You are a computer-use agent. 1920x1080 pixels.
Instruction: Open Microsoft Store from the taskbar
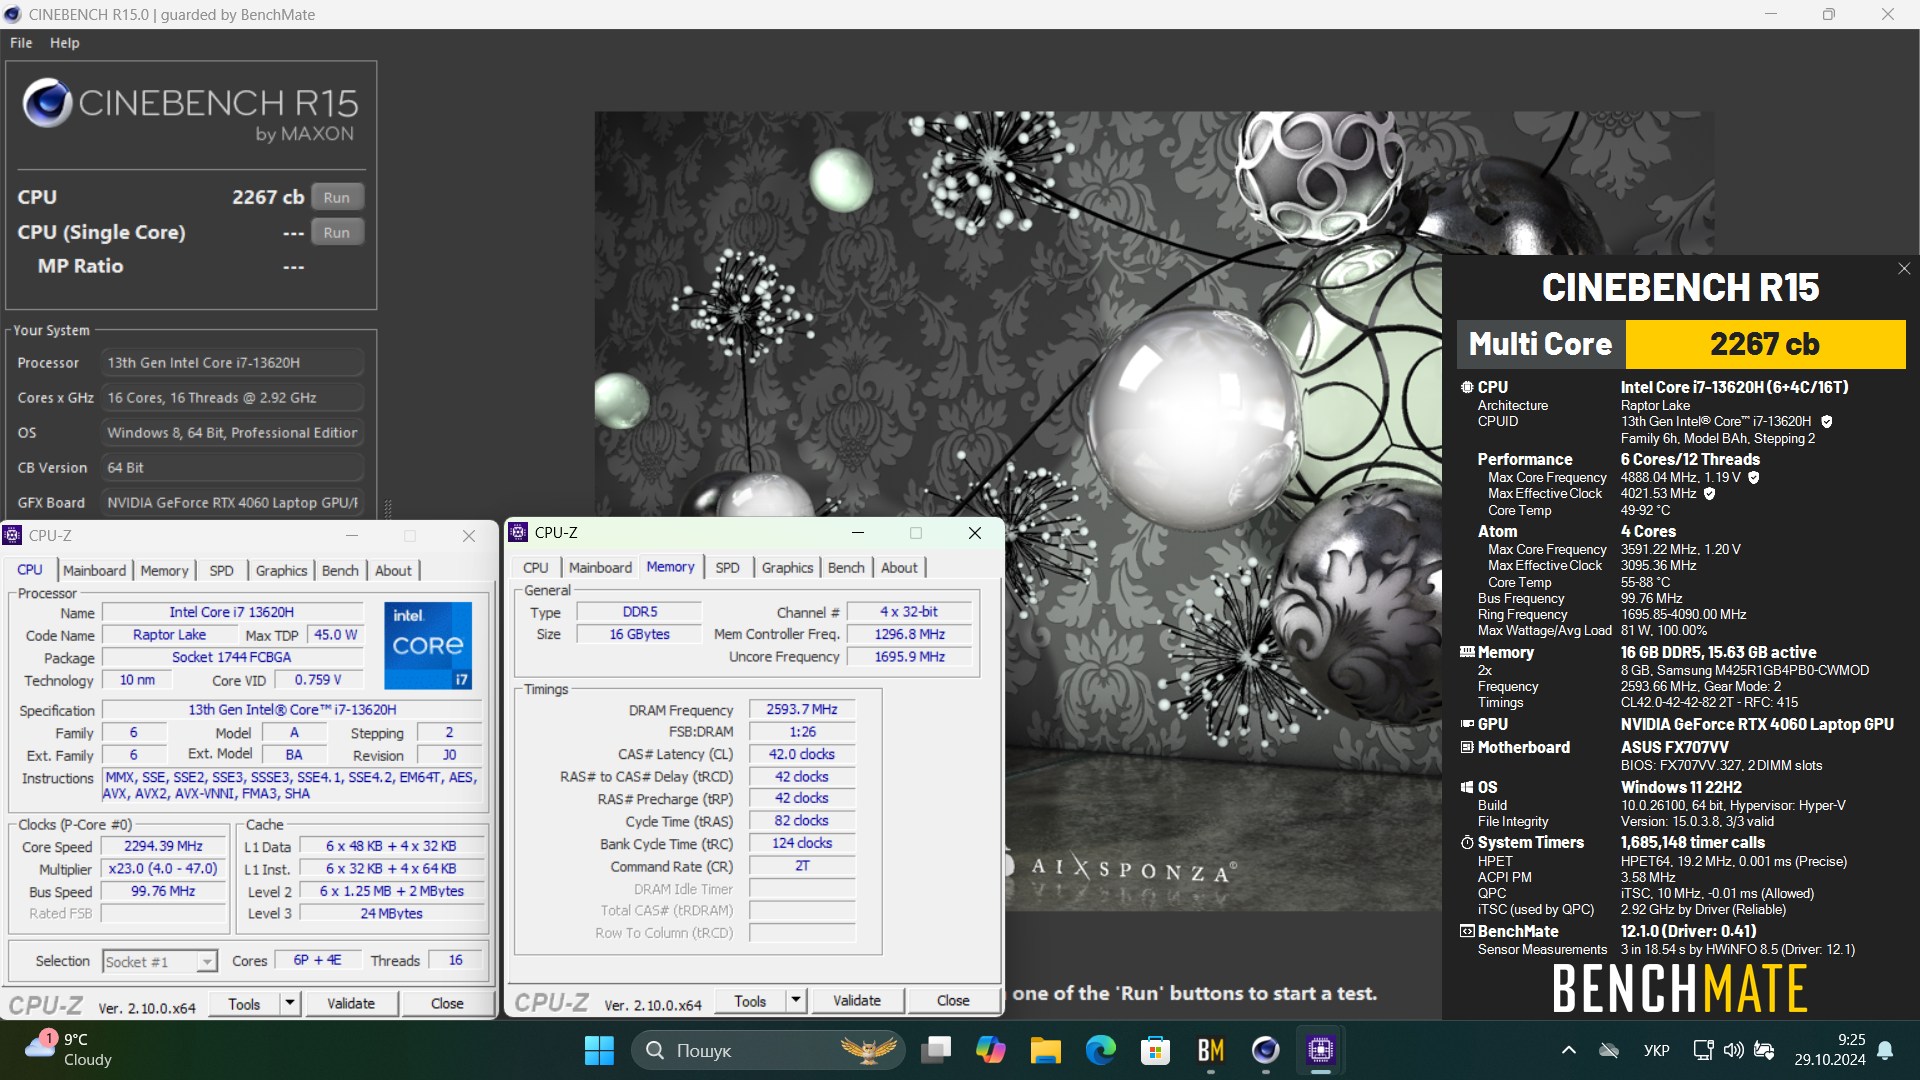pos(1155,1050)
